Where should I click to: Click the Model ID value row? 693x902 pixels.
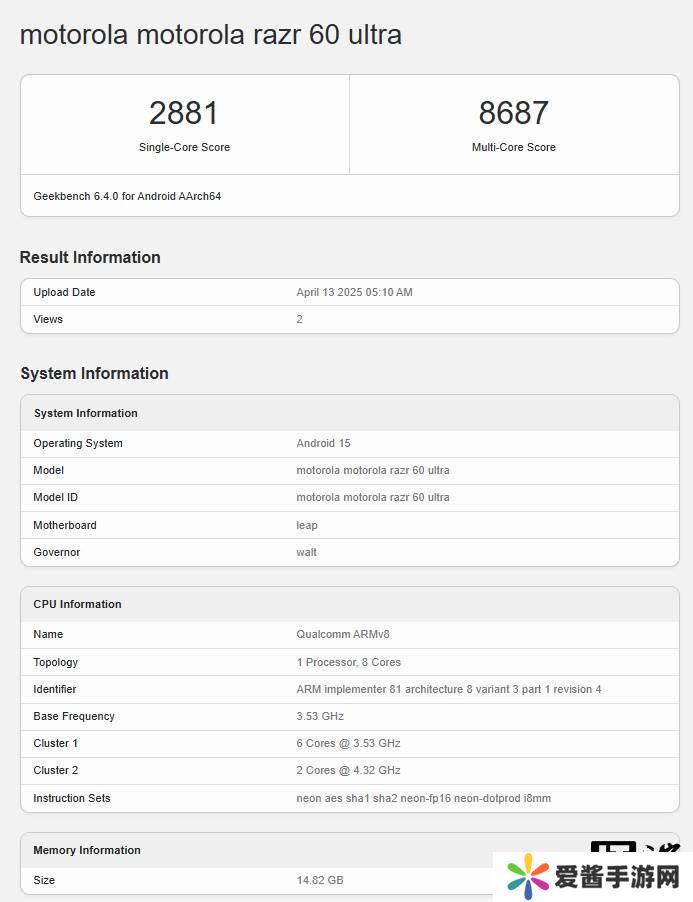[372, 497]
